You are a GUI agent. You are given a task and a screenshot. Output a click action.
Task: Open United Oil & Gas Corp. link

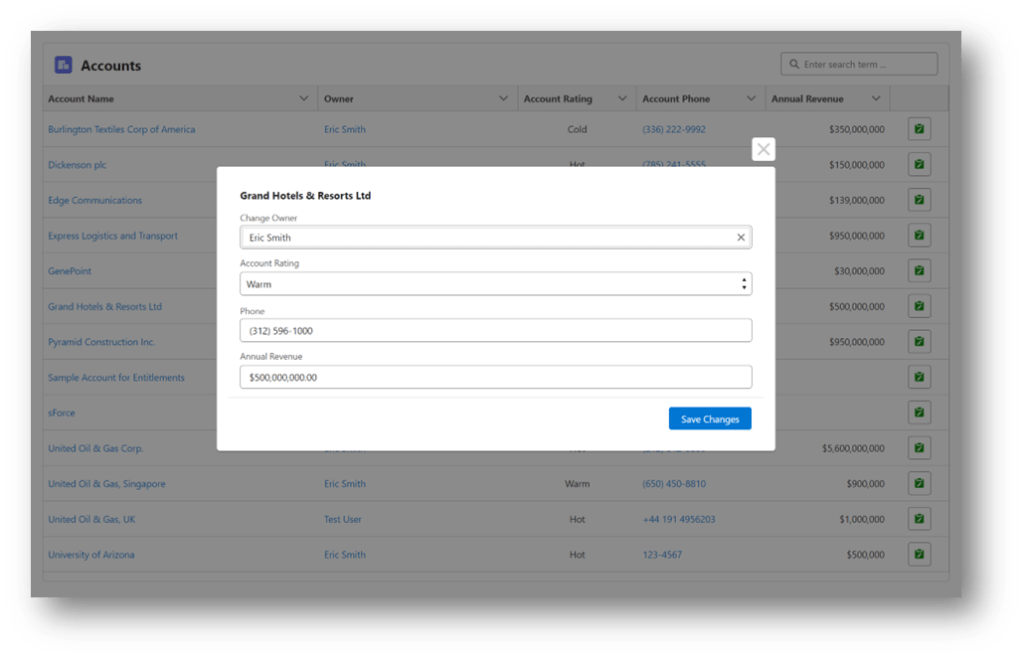(95, 448)
